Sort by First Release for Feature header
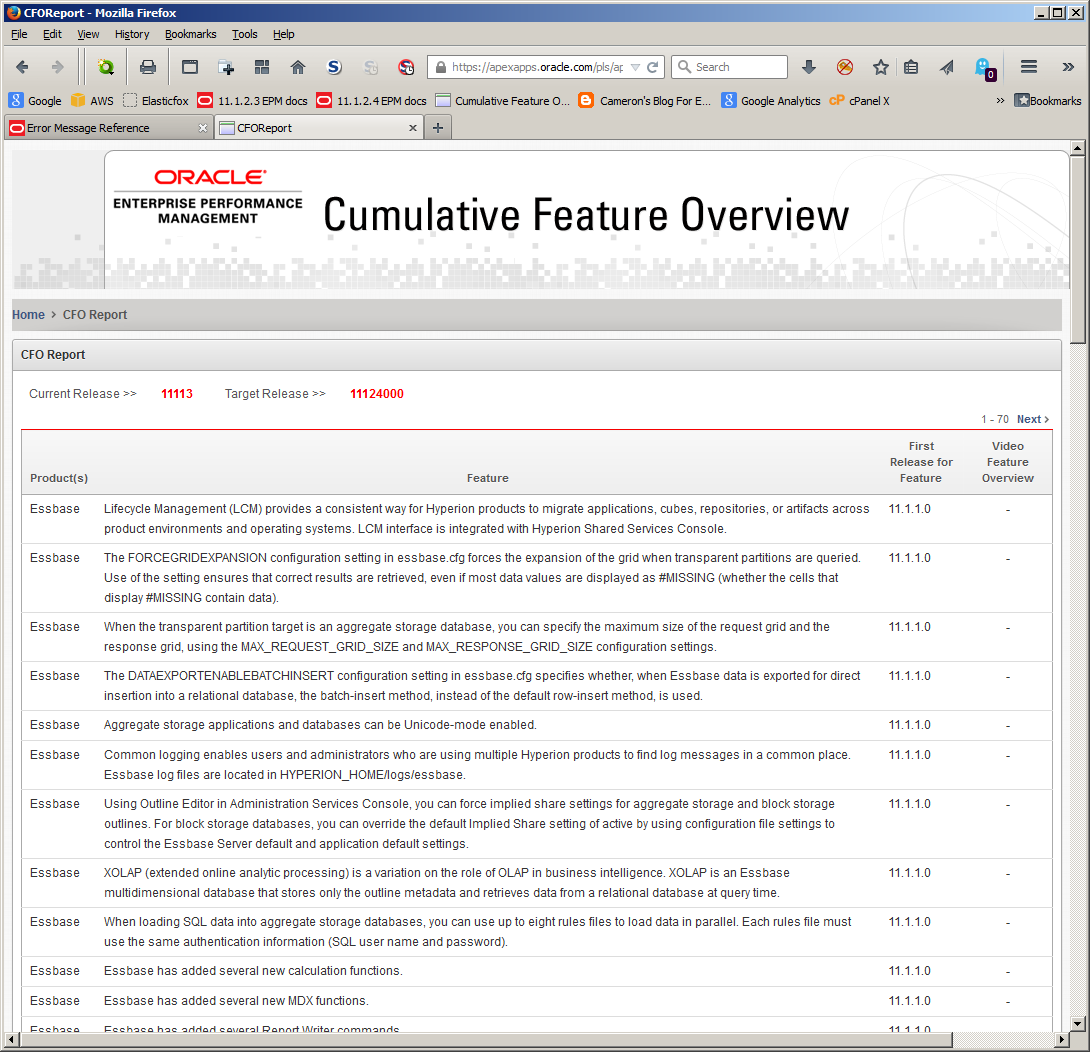Viewport: 1090px width, 1052px height. tap(921, 462)
